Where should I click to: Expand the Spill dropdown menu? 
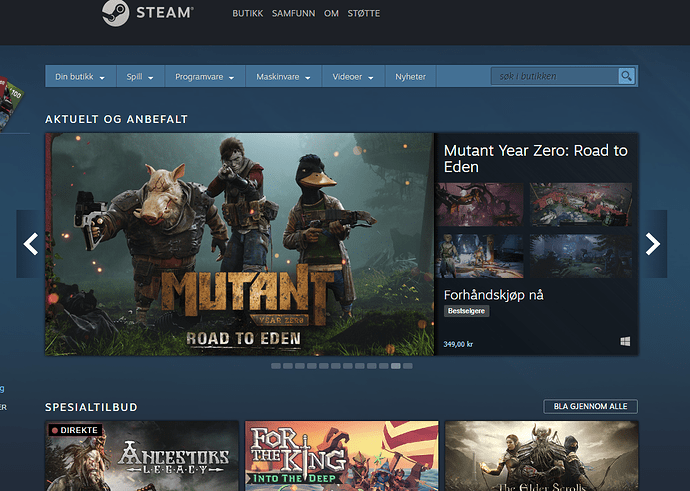pyautogui.click(x=140, y=77)
